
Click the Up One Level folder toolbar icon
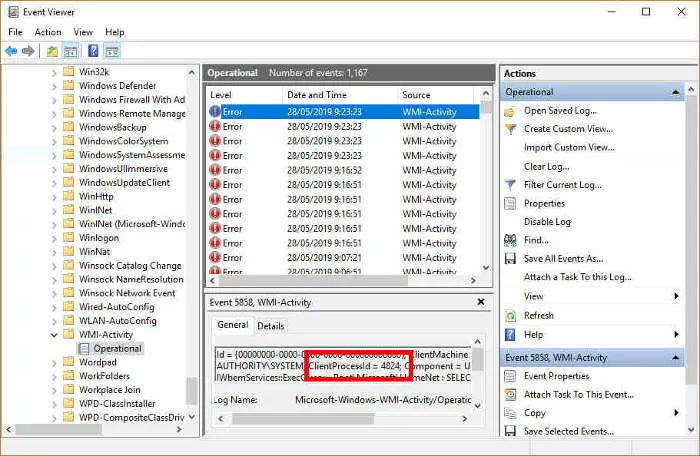[x=52, y=51]
